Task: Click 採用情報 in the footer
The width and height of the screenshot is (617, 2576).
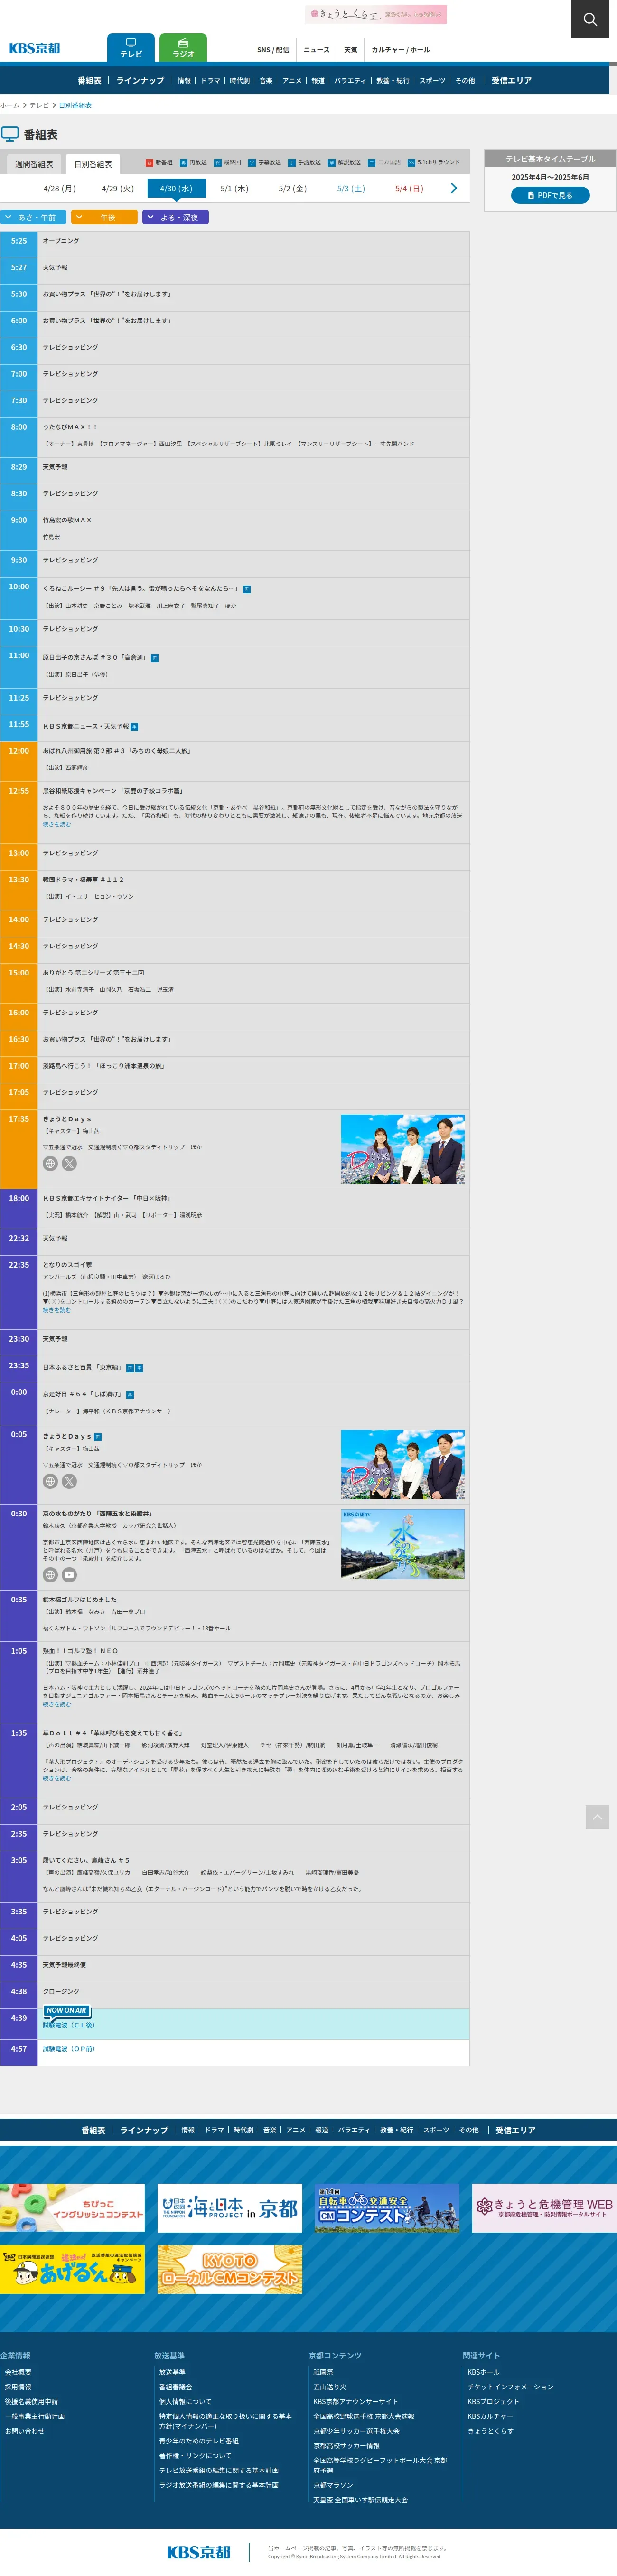Action: tap(18, 2387)
